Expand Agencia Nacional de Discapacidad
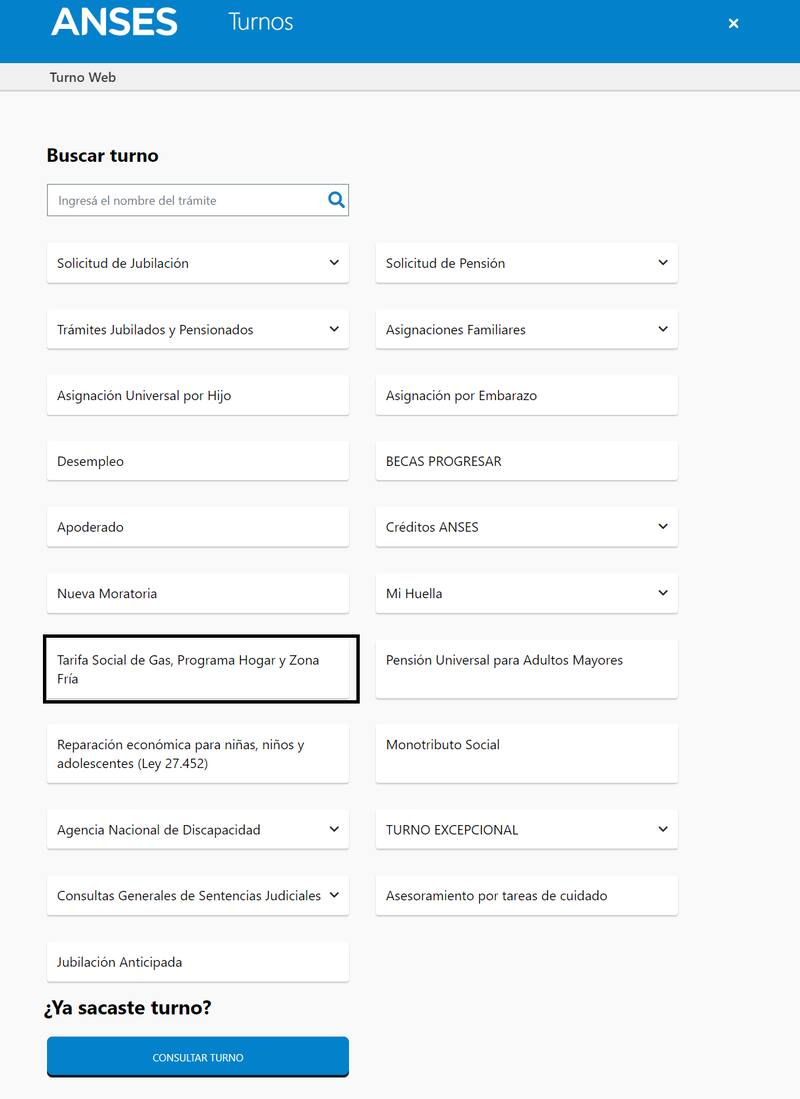The image size is (800, 1099). click(334, 829)
